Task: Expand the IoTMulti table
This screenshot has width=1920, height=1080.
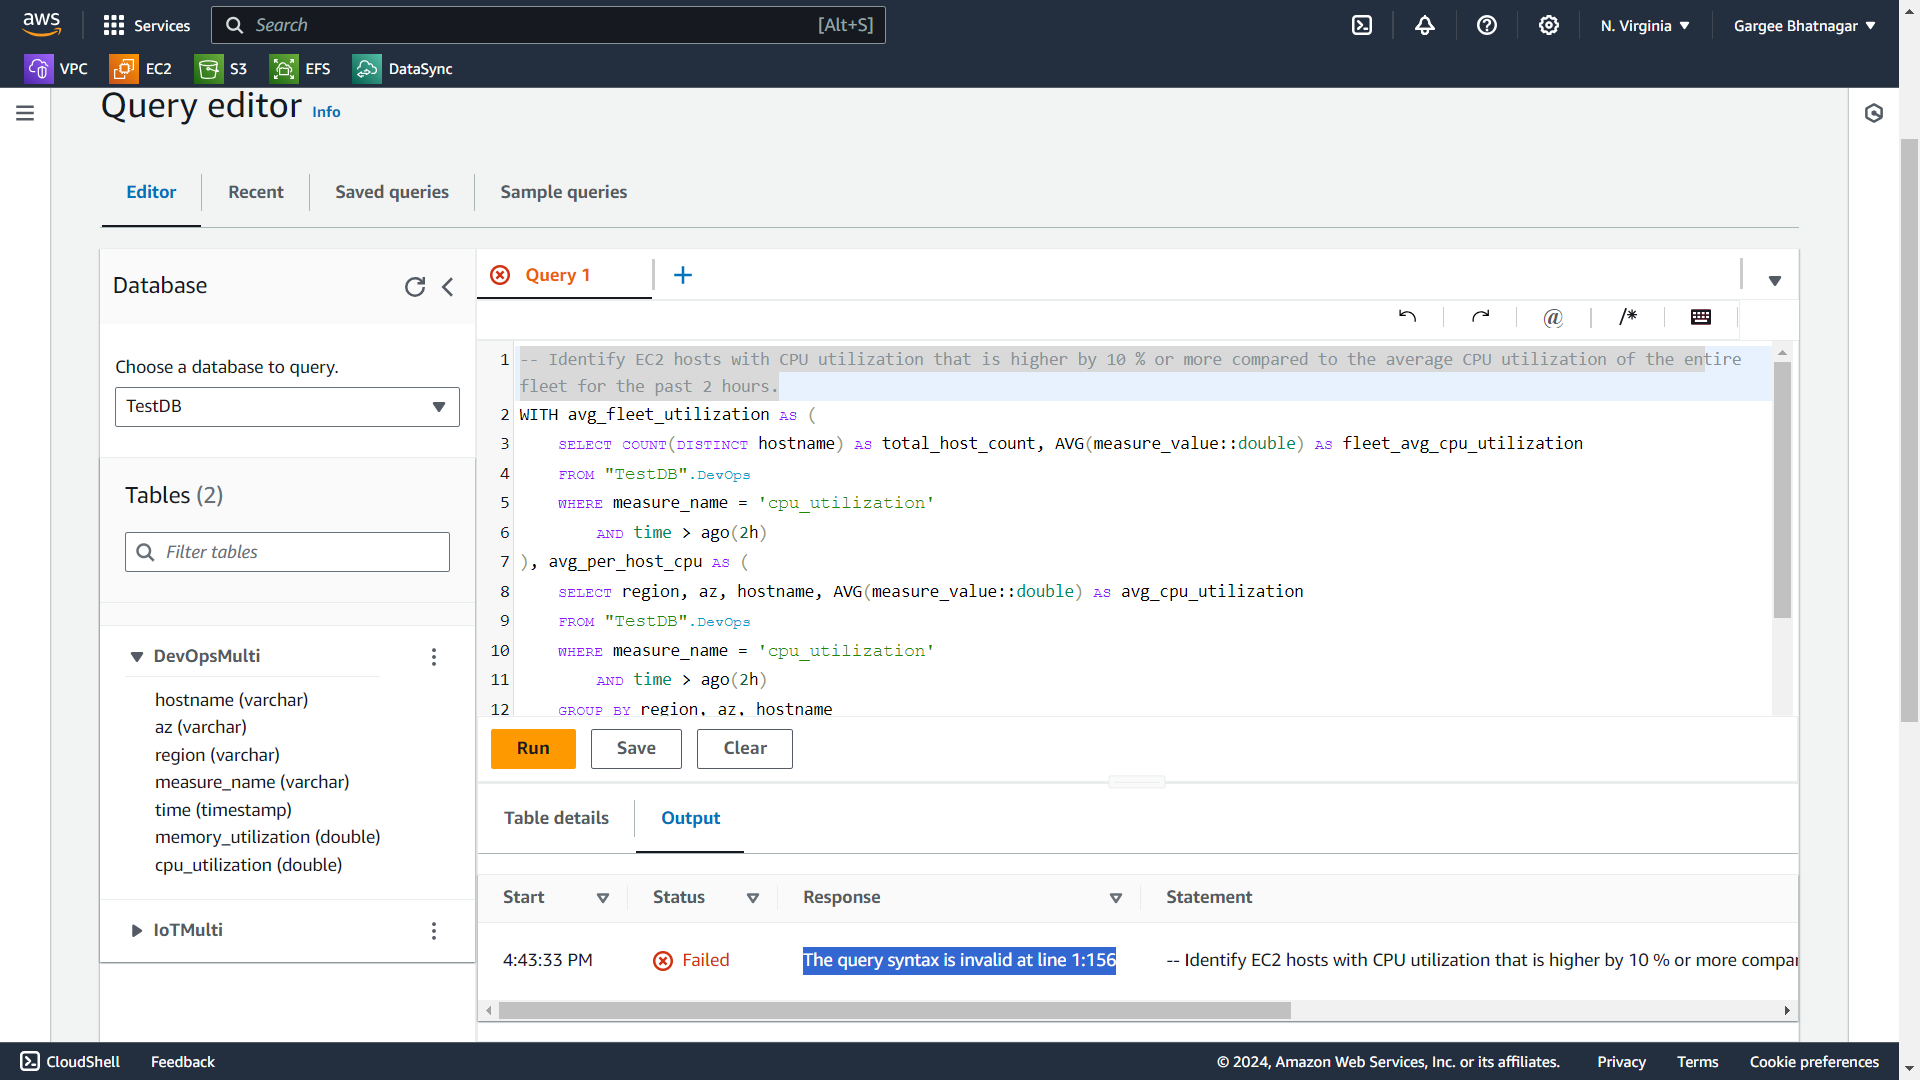Action: tap(137, 931)
